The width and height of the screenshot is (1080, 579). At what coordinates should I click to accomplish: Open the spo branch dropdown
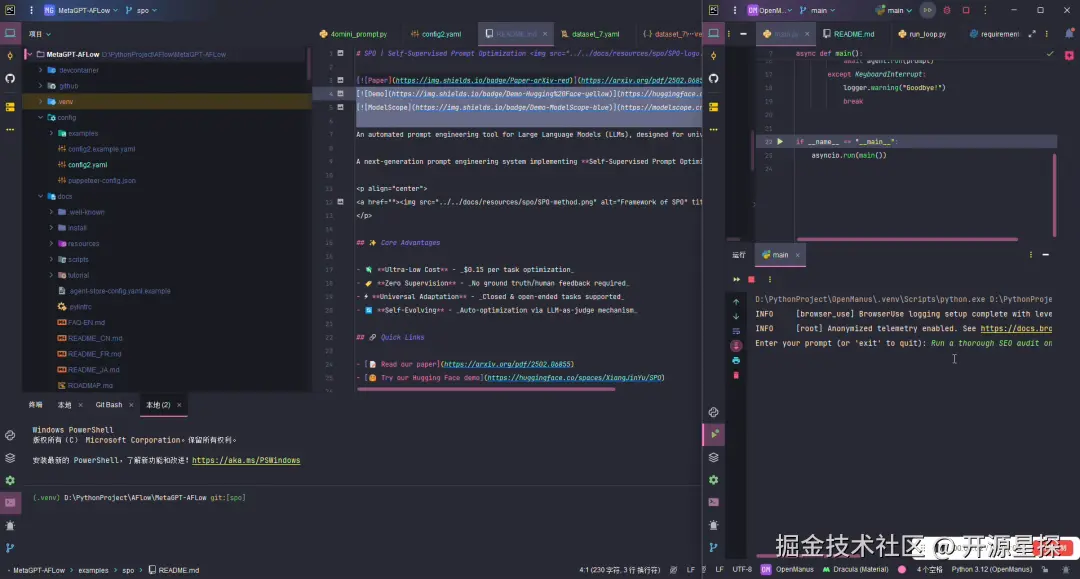click(x=141, y=10)
